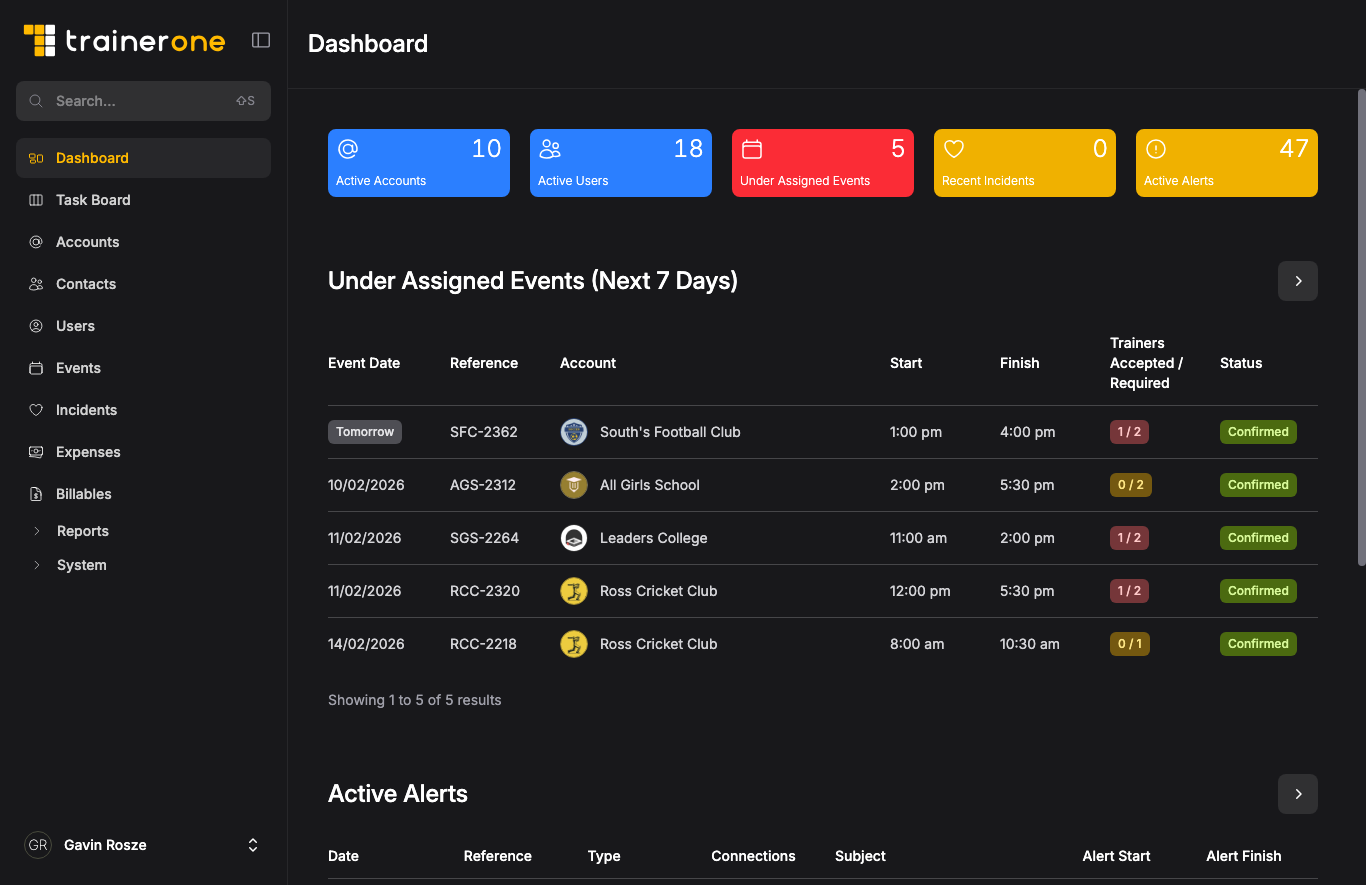Select the Expenses icon
Viewport: 1366px width, 885px height.
click(x=35, y=452)
